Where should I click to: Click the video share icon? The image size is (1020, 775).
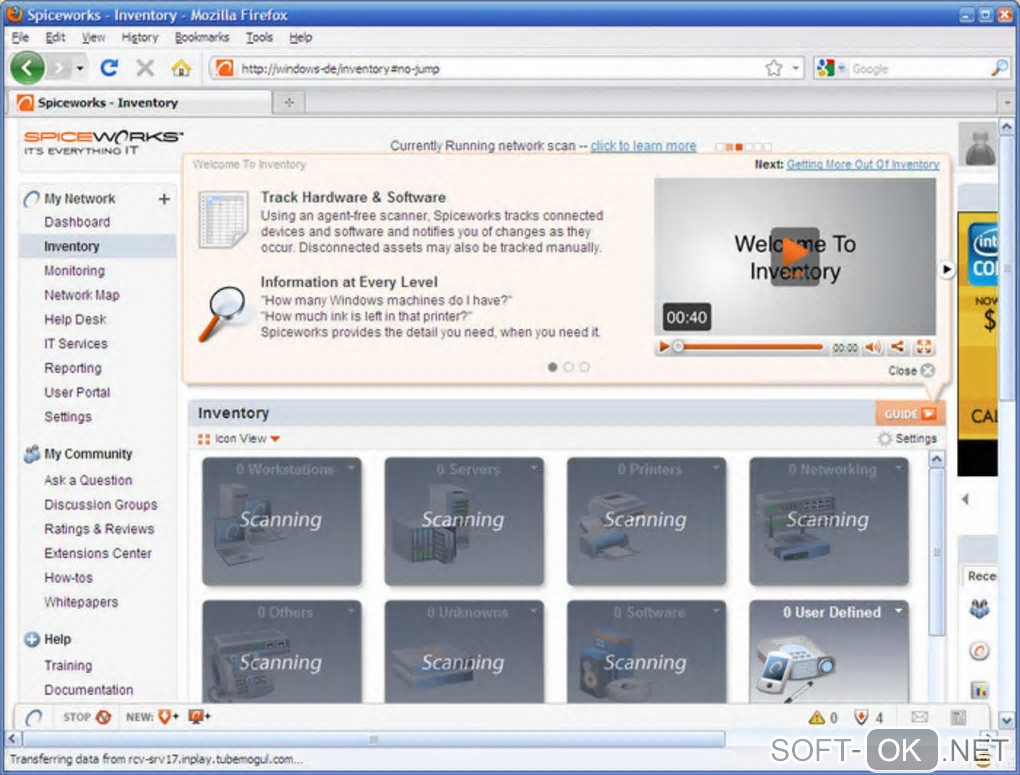(897, 347)
